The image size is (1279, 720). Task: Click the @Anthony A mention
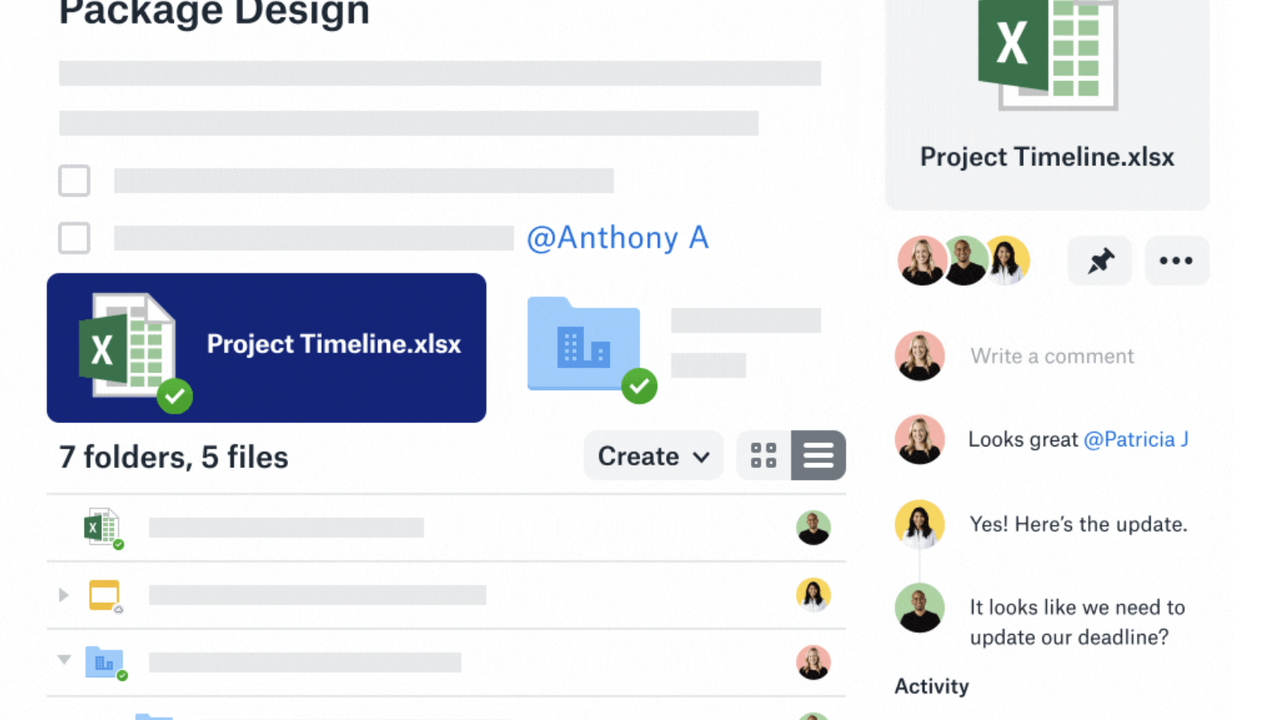coord(617,238)
